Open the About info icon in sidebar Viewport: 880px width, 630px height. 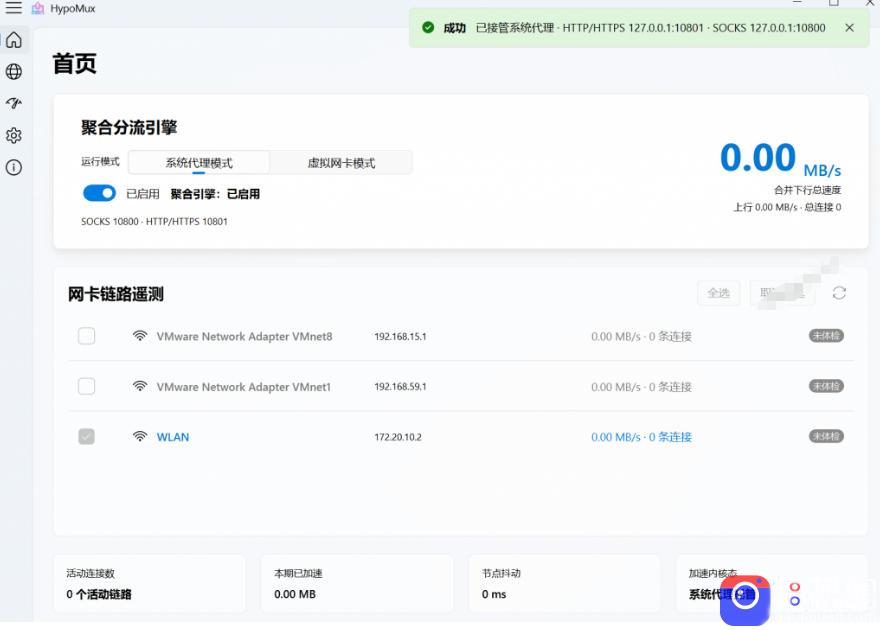pos(14,167)
